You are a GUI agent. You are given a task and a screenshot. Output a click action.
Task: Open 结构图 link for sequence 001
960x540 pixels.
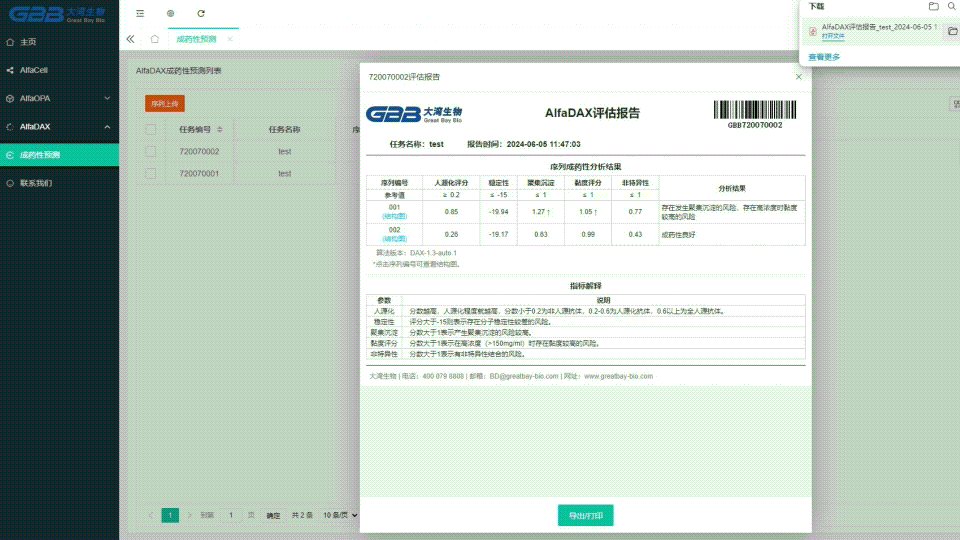click(394, 216)
